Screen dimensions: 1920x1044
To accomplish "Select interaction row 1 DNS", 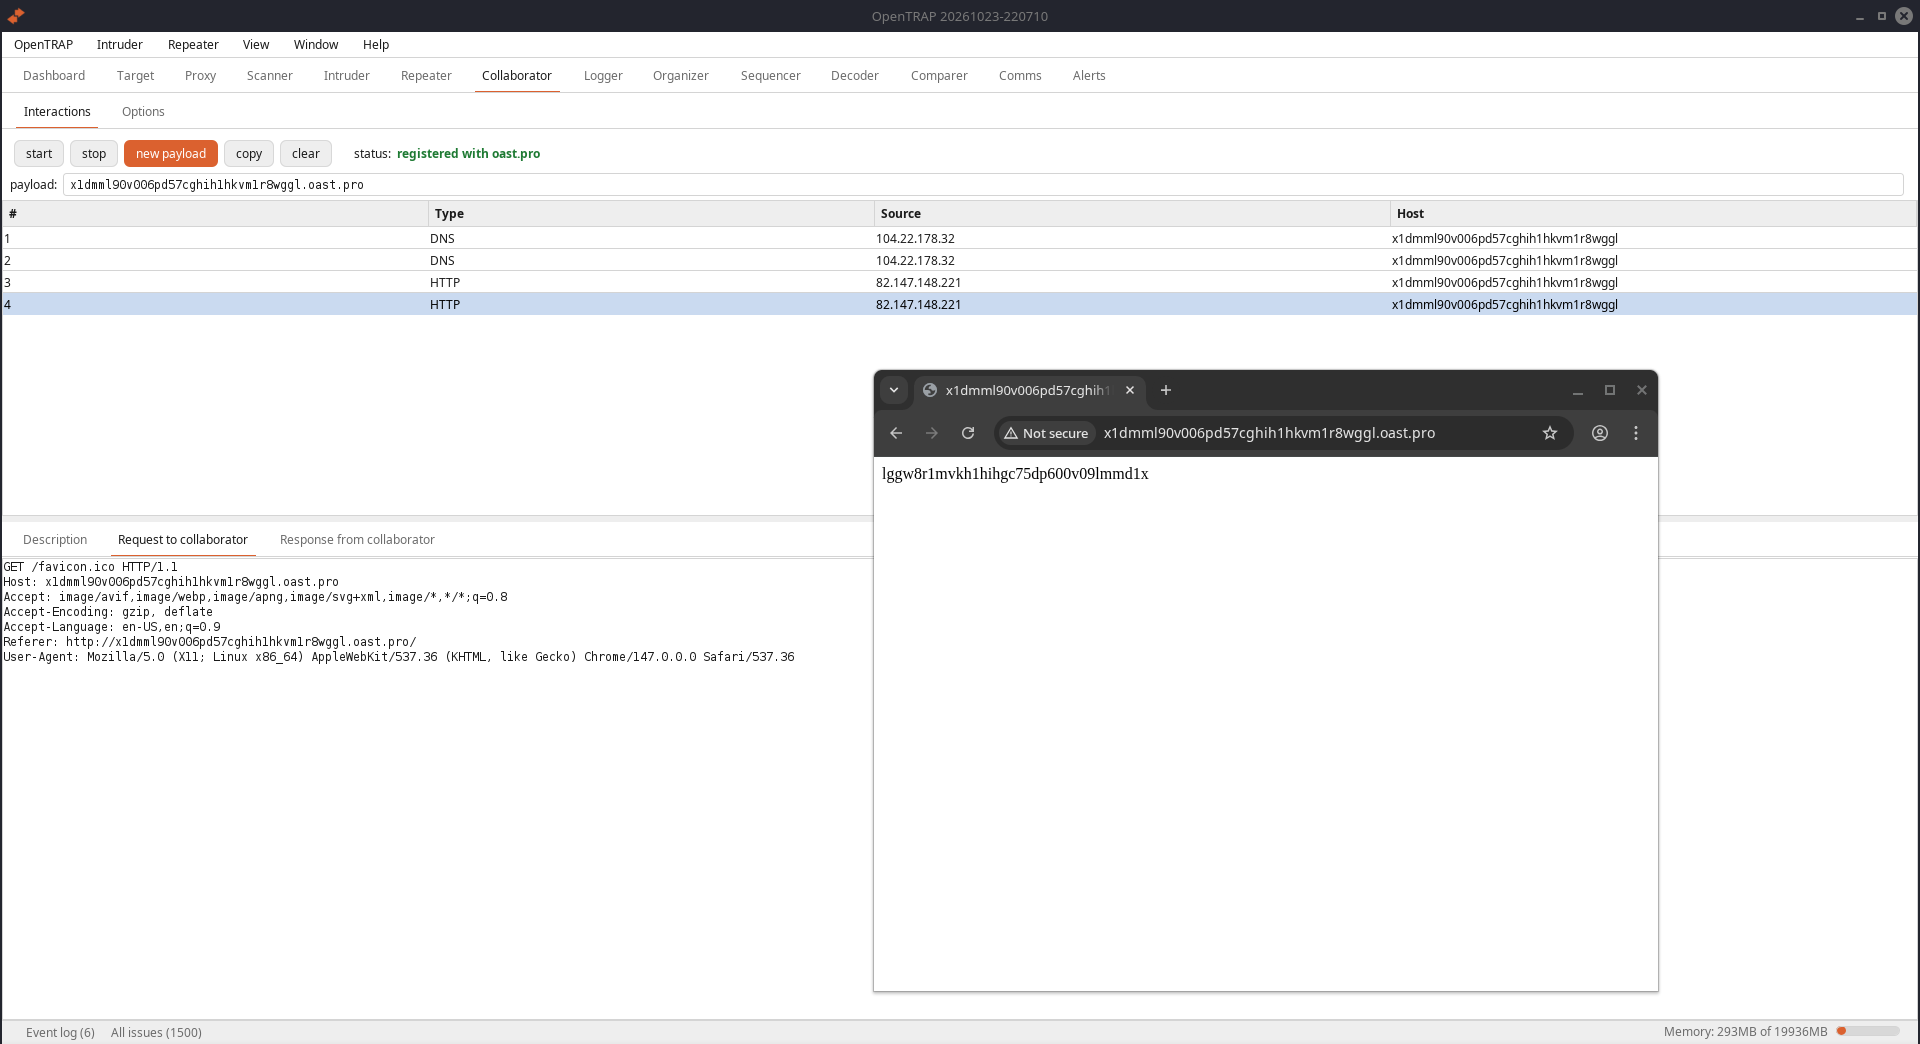I will (960, 238).
